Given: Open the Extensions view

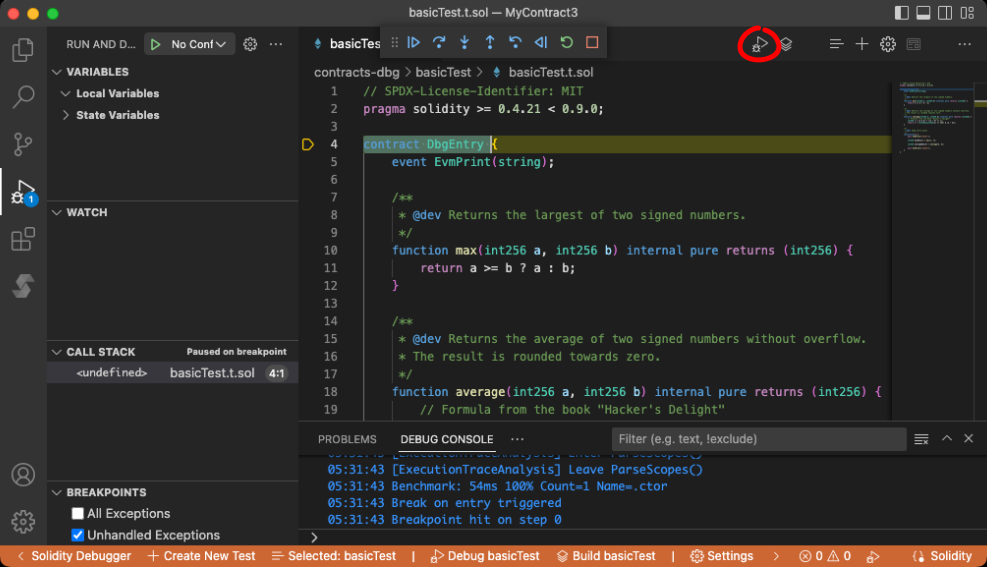Looking at the screenshot, I should (x=22, y=240).
